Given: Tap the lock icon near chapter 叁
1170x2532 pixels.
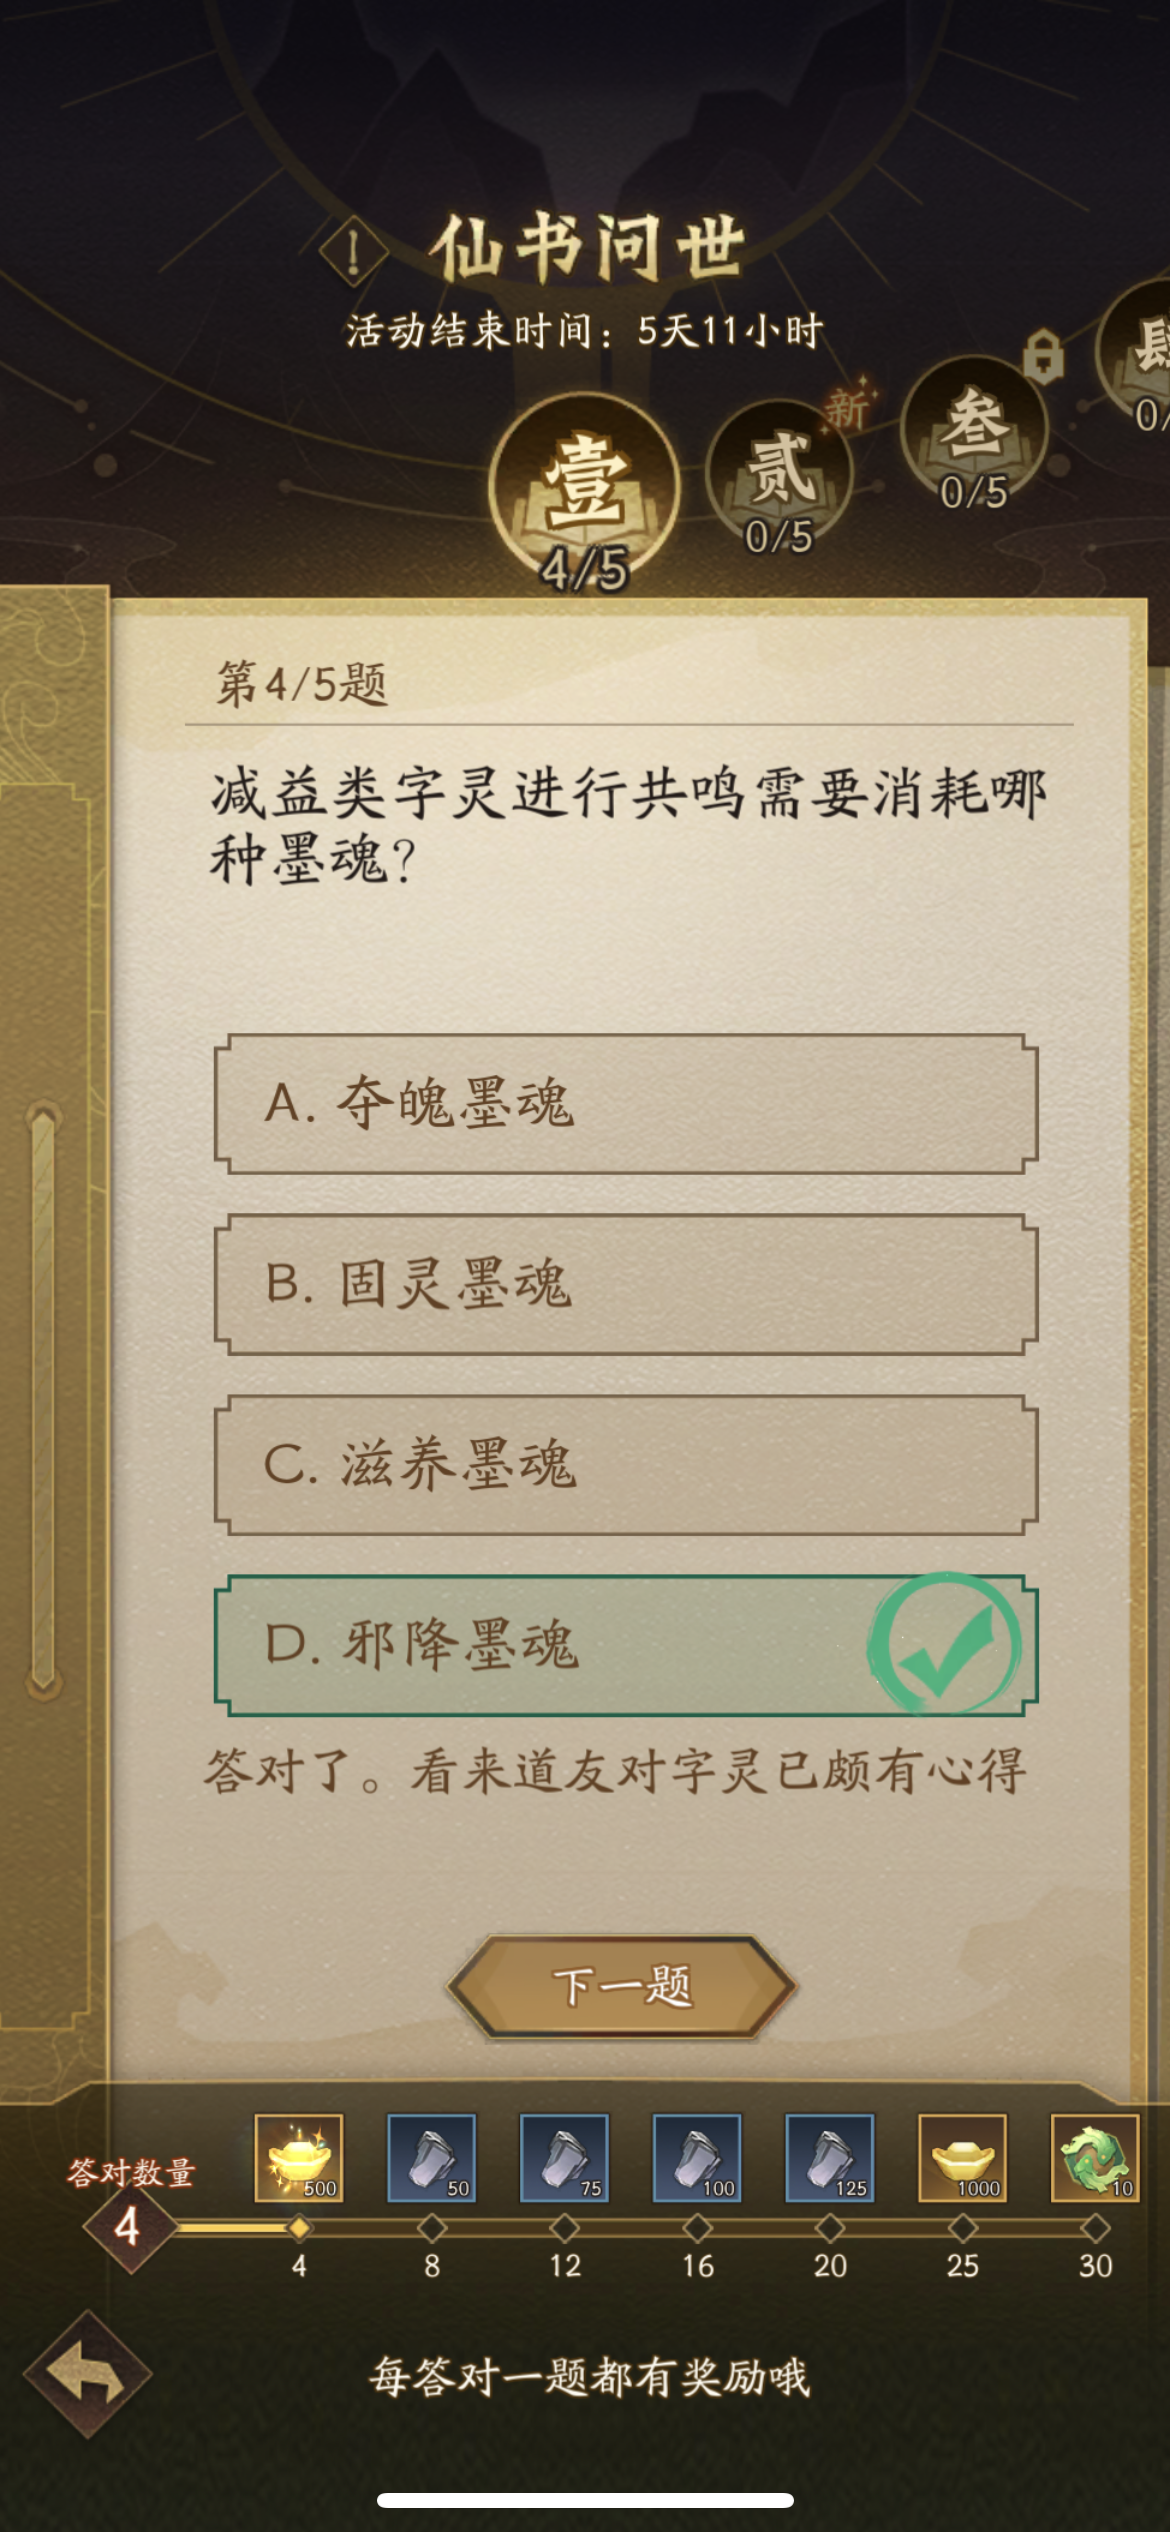Looking at the screenshot, I should [1043, 355].
